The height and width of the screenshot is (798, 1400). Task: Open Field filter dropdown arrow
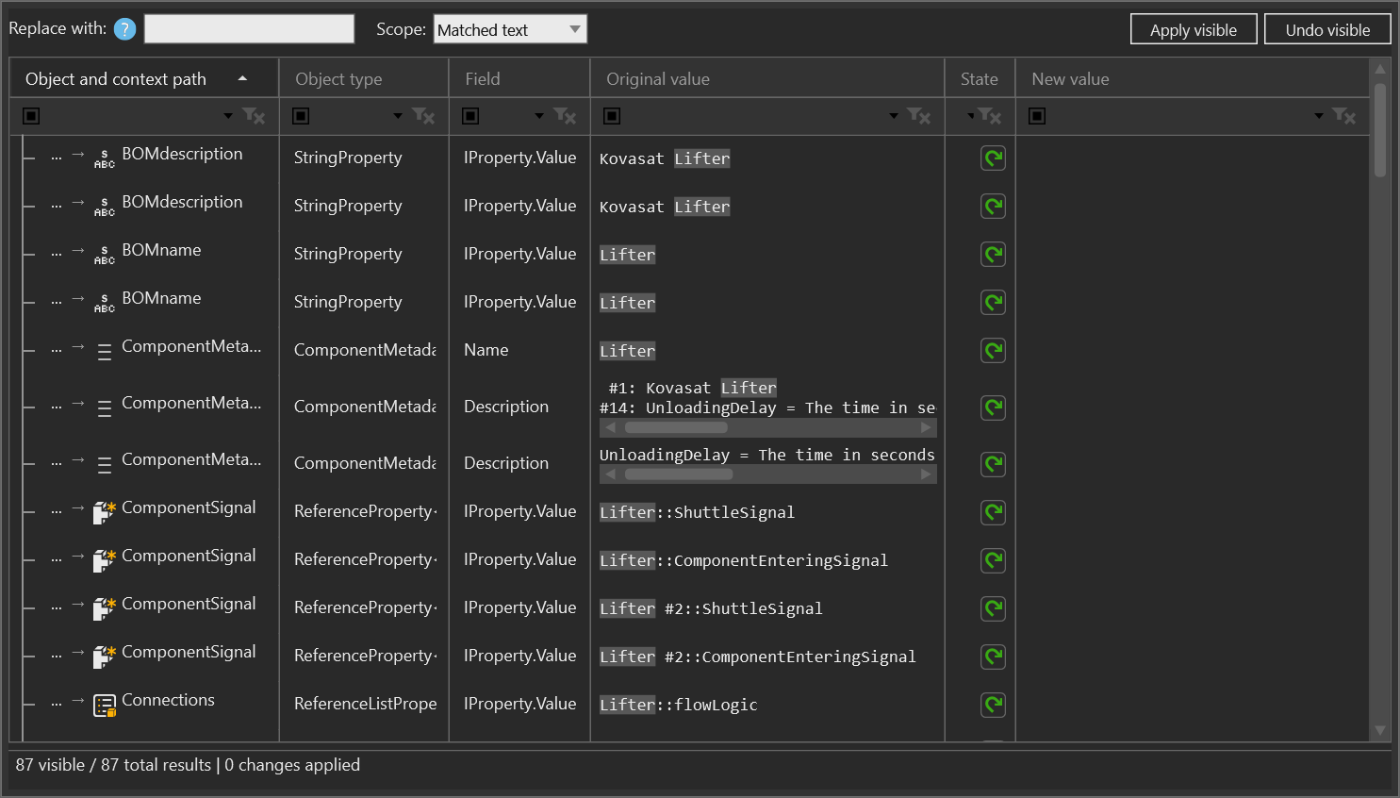pos(539,117)
